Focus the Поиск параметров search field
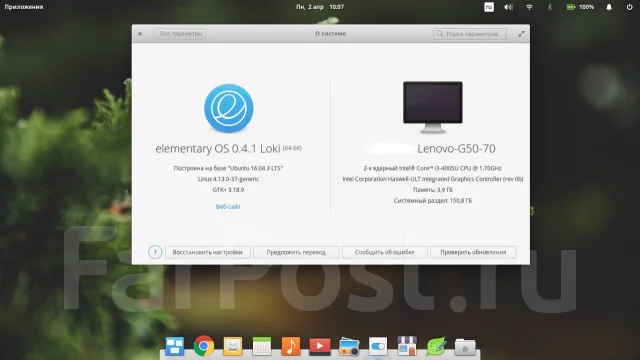The height and width of the screenshot is (360, 640). [470, 34]
